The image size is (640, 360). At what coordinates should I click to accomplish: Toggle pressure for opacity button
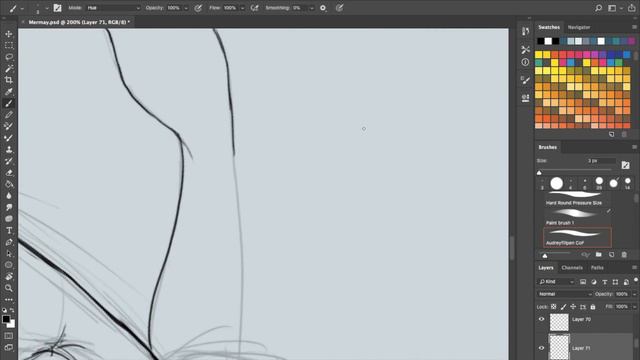(198, 8)
